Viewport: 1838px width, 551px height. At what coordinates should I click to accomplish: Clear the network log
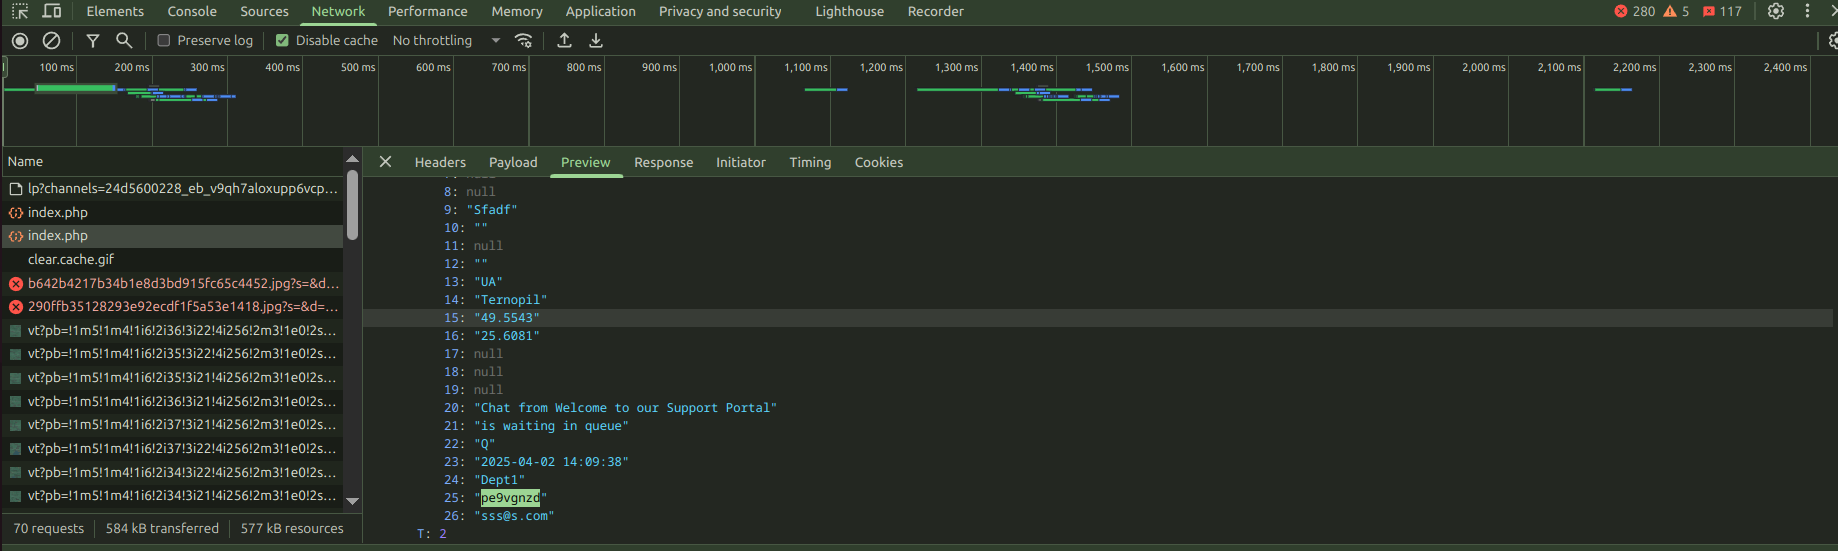[x=51, y=41]
